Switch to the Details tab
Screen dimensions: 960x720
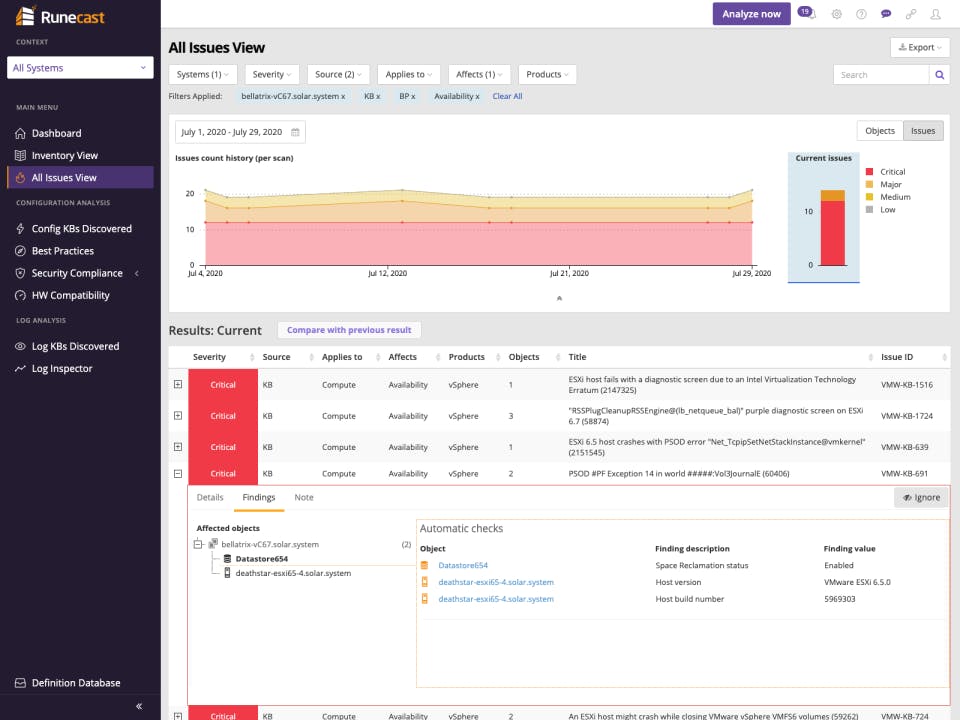tap(210, 498)
